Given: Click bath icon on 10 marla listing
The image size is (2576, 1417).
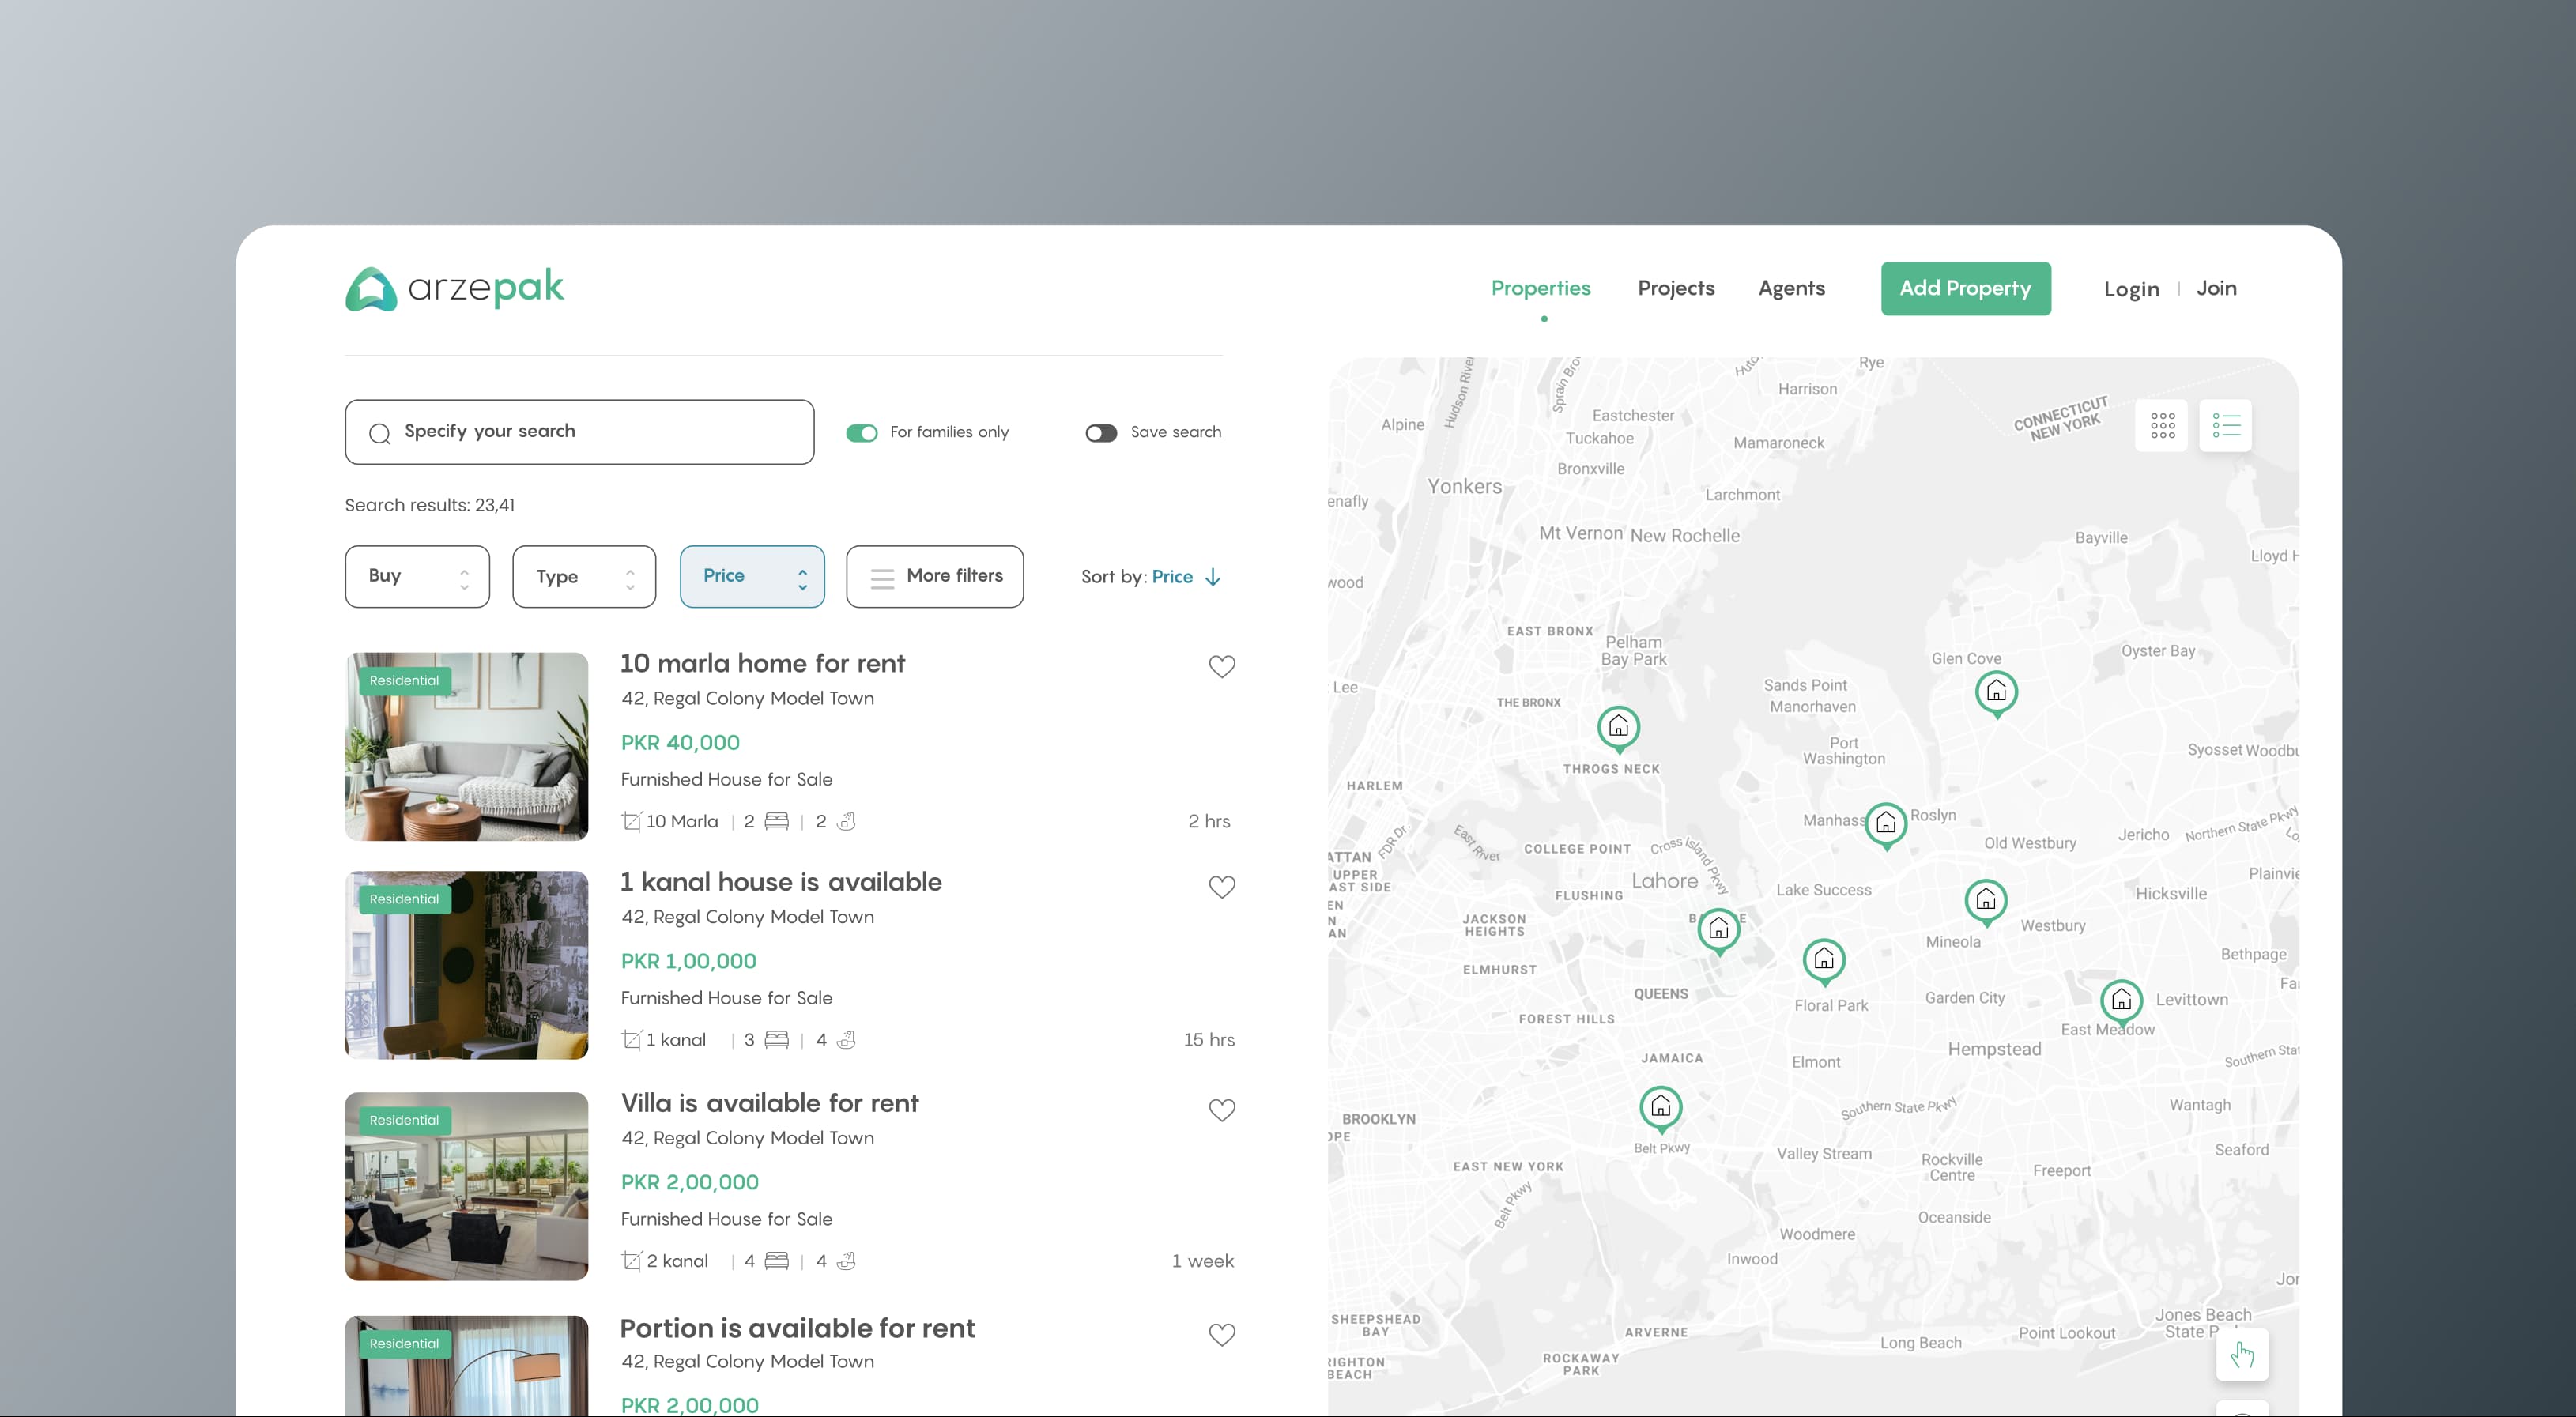Looking at the screenshot, I should click(x=846, y=821).
